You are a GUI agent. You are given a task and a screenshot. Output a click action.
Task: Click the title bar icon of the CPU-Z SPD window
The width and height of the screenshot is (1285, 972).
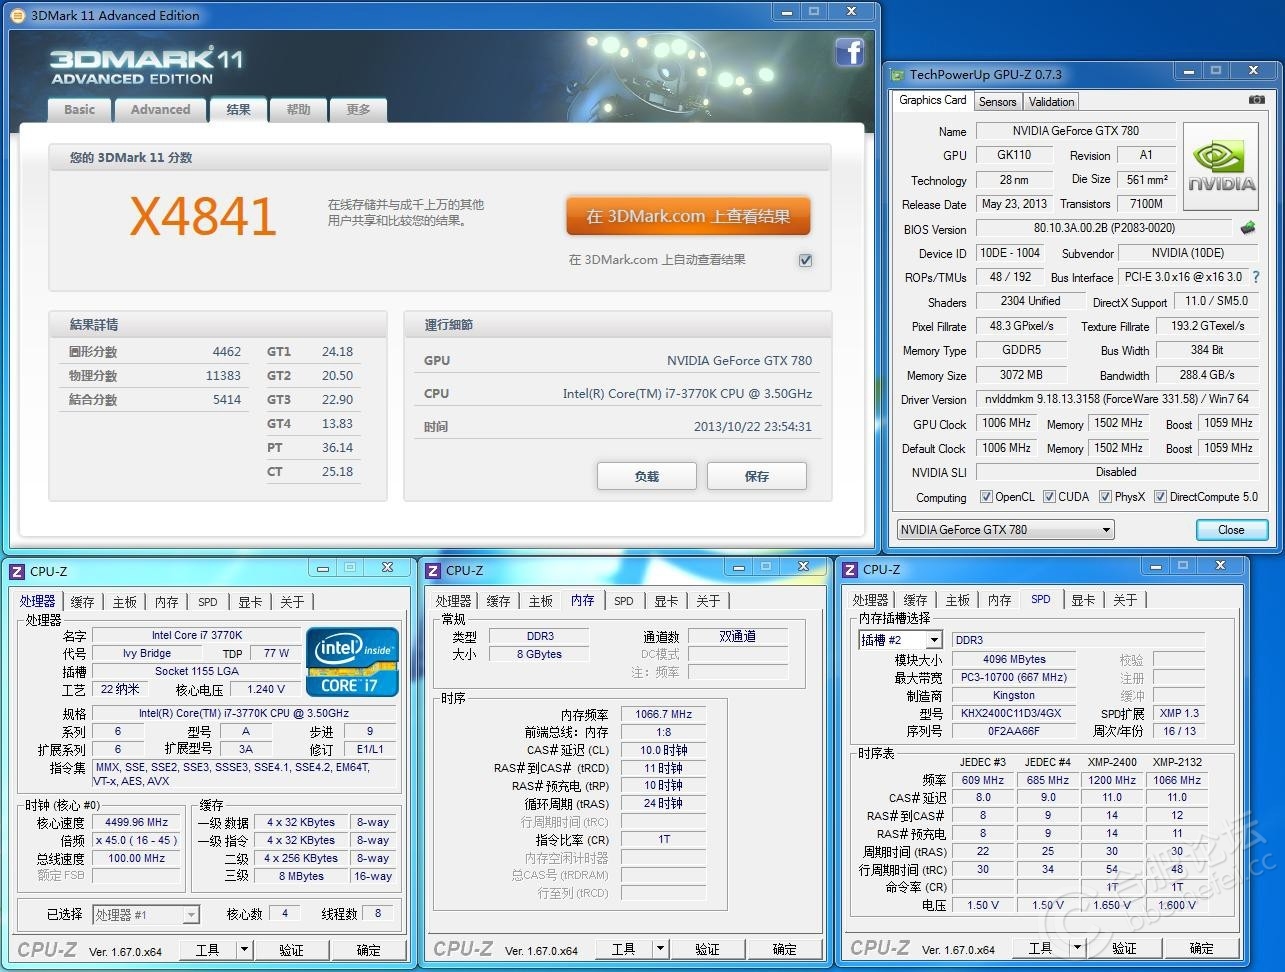tap(850, 569)
